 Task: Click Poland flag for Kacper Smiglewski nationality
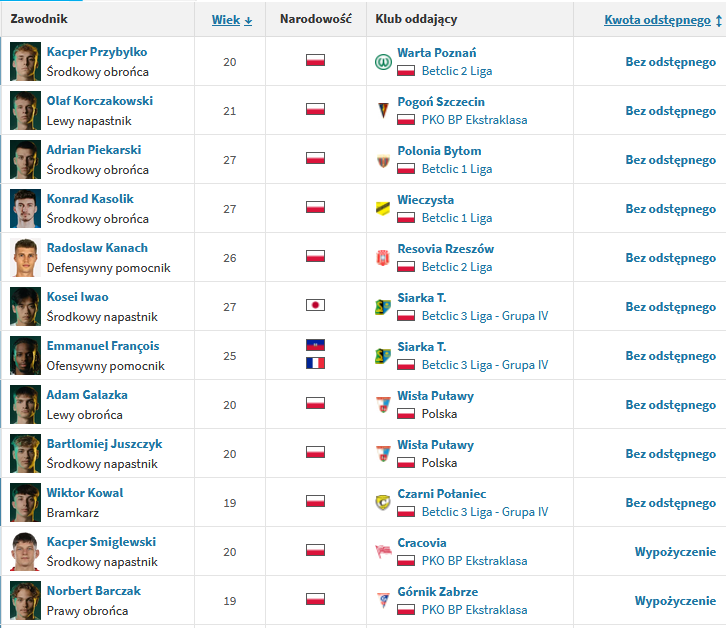coord(315,550)
